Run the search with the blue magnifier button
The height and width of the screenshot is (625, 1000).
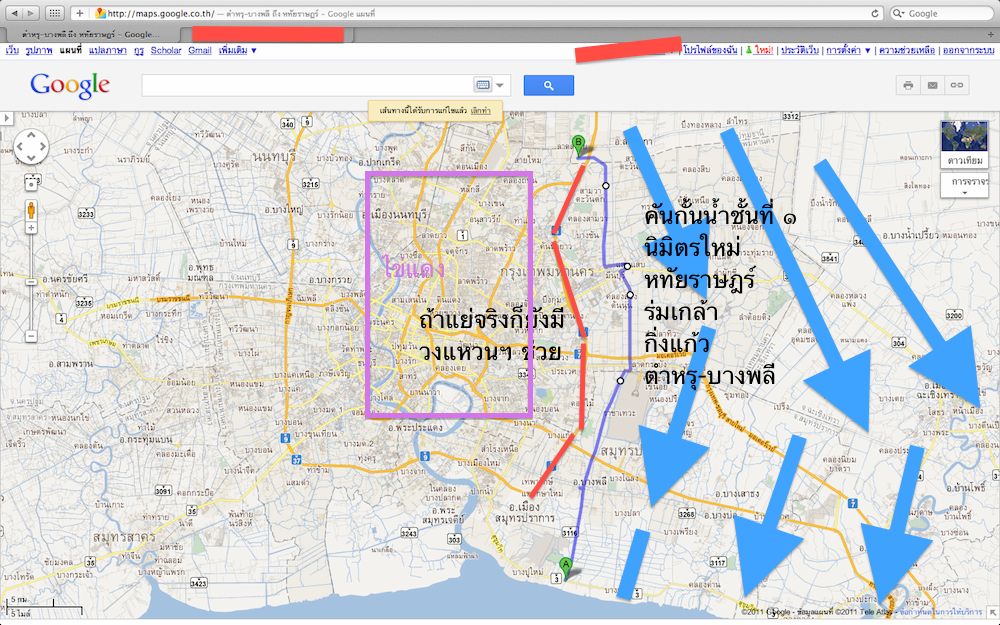(x=548, y=85)
